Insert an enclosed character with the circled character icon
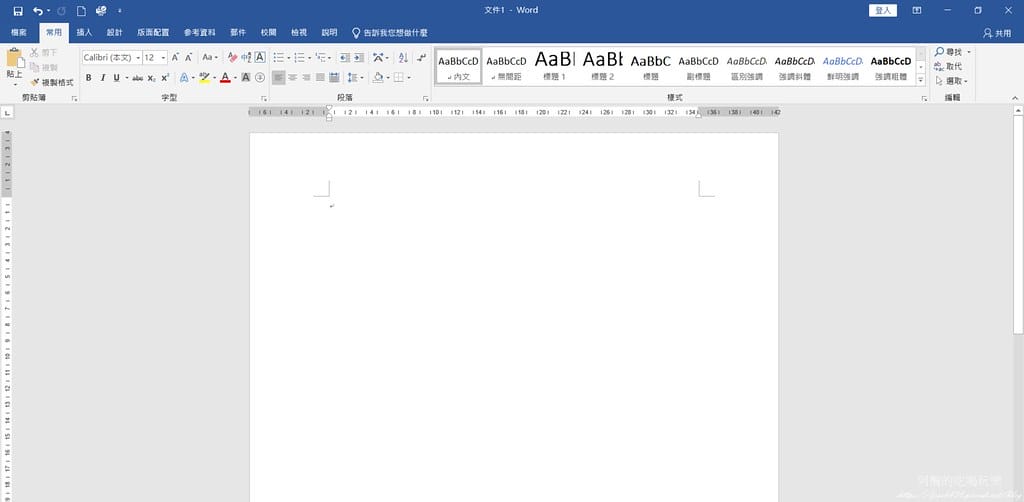The width and height of the screenshot is (1024, 502). point(260,78)
